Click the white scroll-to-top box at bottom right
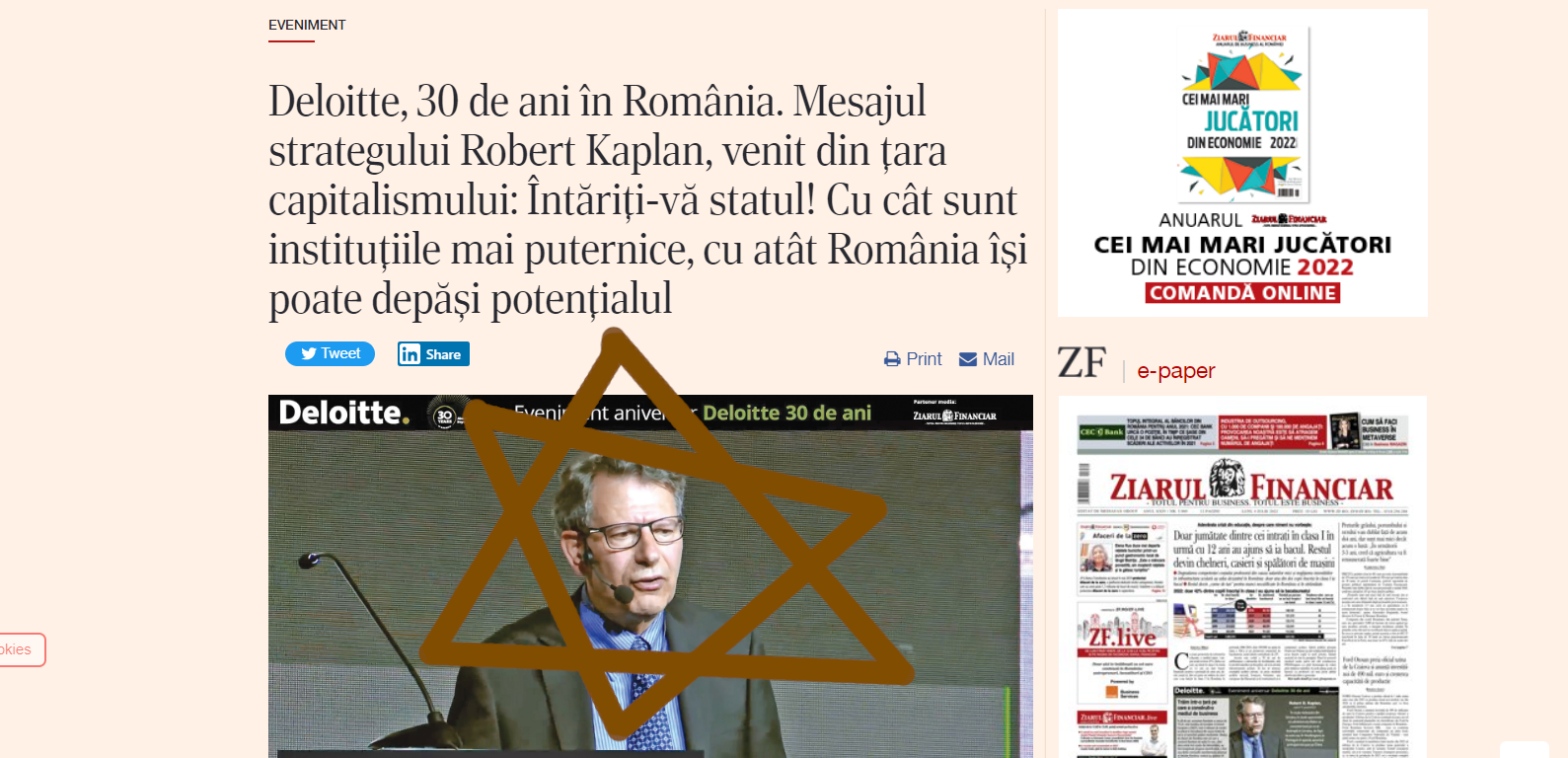This screenshot has height=758, width=1568. pyautogui.click(x=1525, y=749)
